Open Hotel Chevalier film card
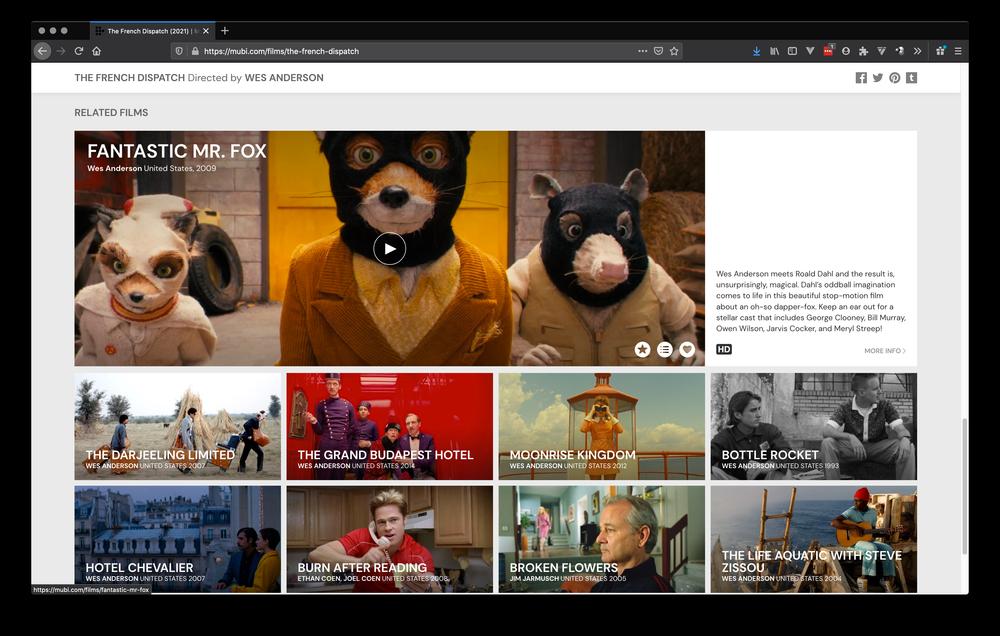This screenshot has width=1000, height=636. click(177, 539)
